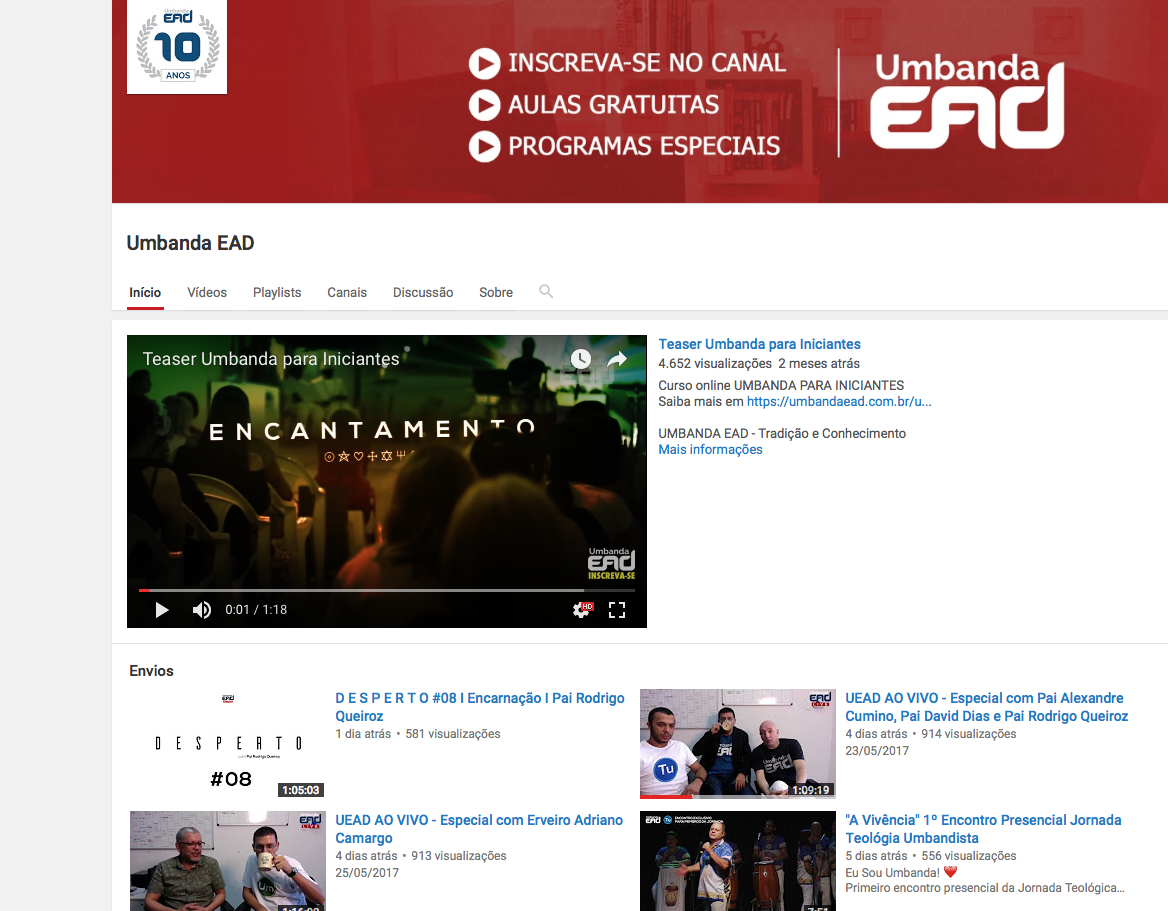
Task: Open the umbandaead.com.br link in the description
Action: point(839,401)
